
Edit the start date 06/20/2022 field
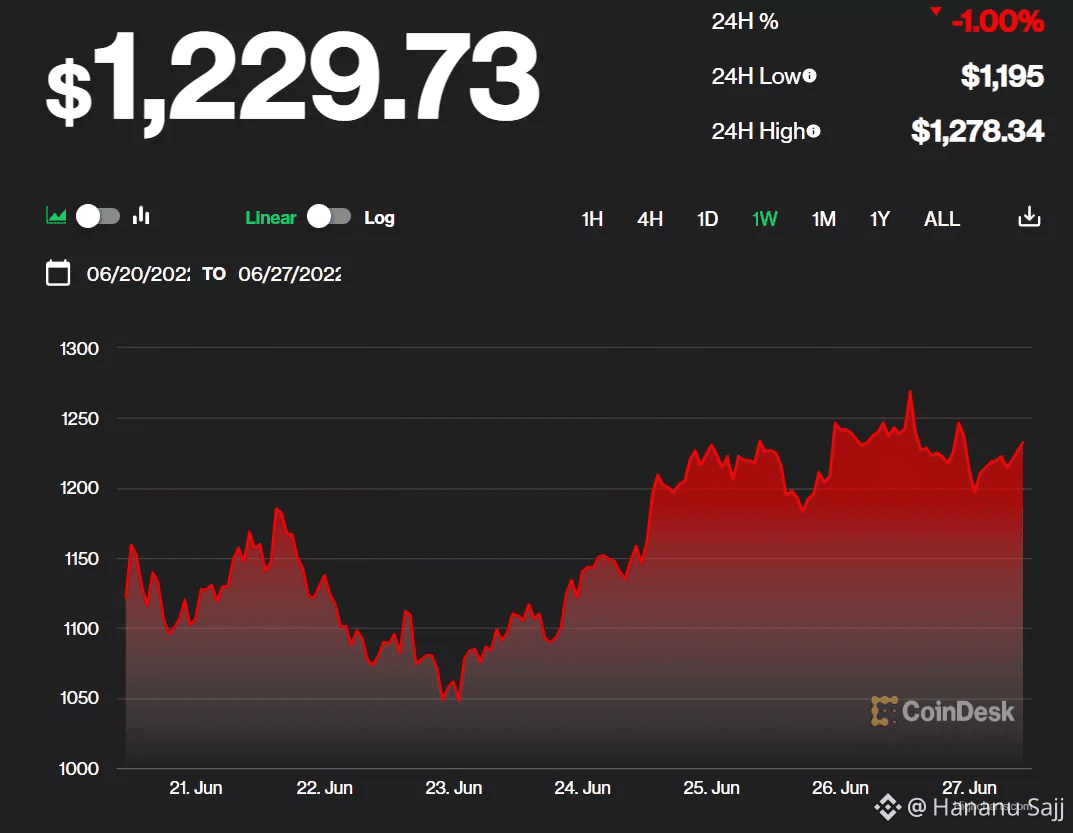click(x=138, y=274)
